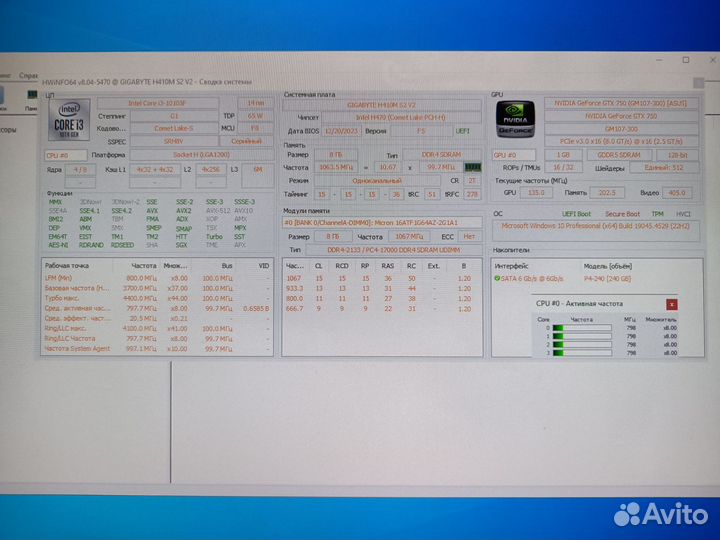Click the 800.0 row in the timings table
This screenshot has width=720, height=540.
click(382, 298)
